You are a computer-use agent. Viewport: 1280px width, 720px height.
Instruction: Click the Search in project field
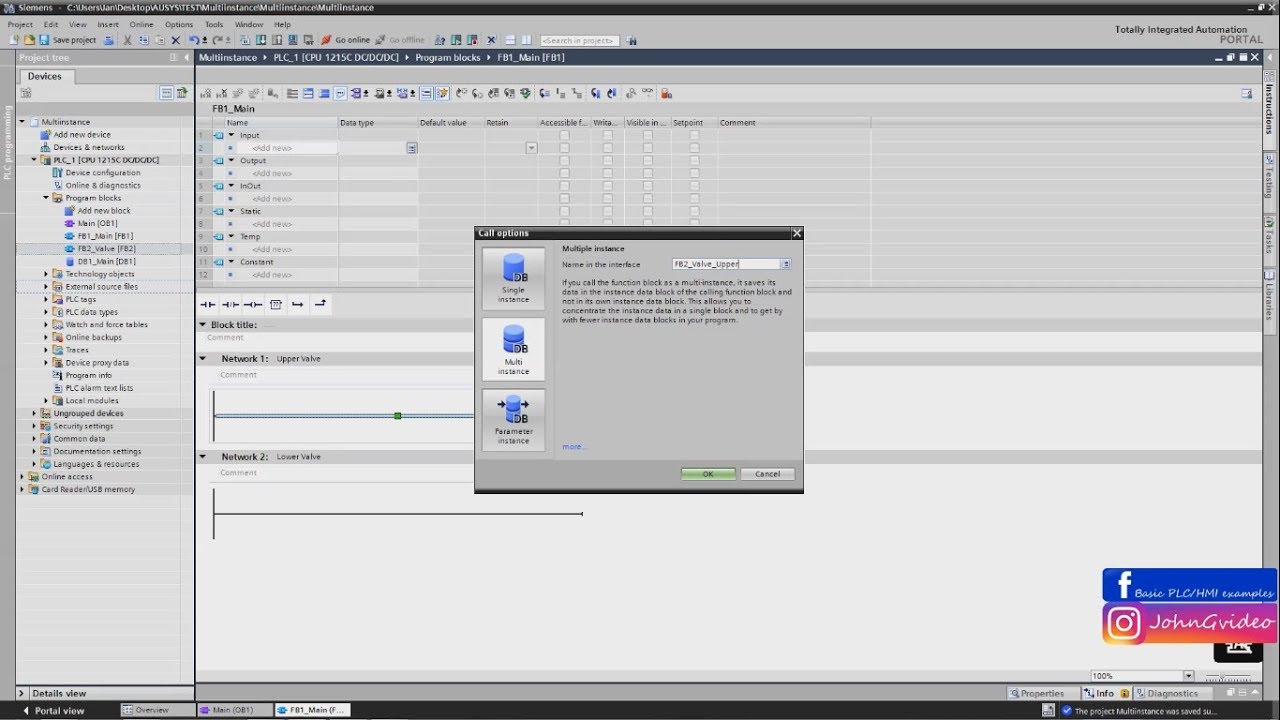click(x=579, y=40)
